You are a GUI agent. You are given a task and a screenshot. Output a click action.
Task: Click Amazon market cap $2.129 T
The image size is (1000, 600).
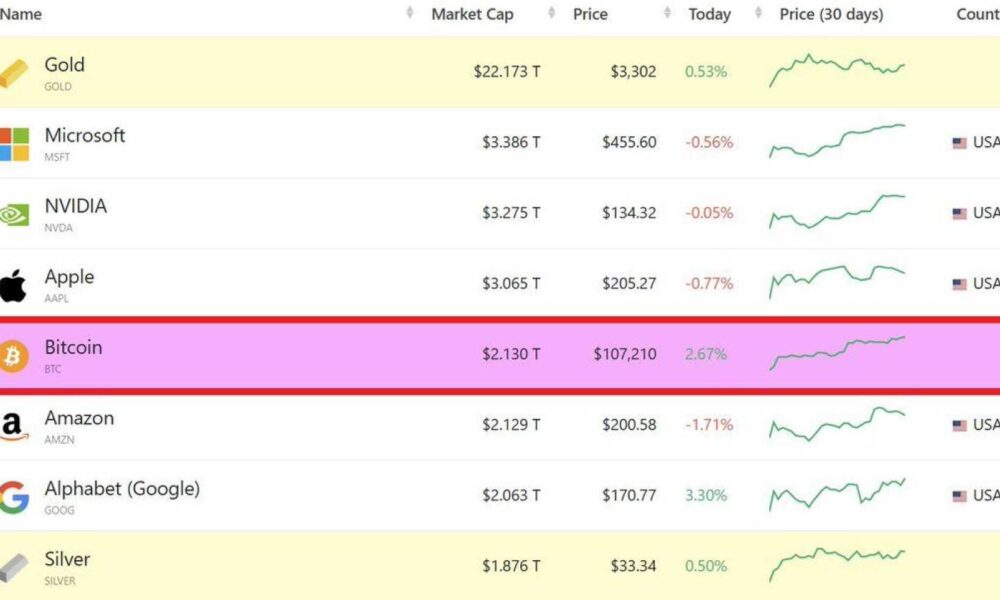(x=511, y=425)
